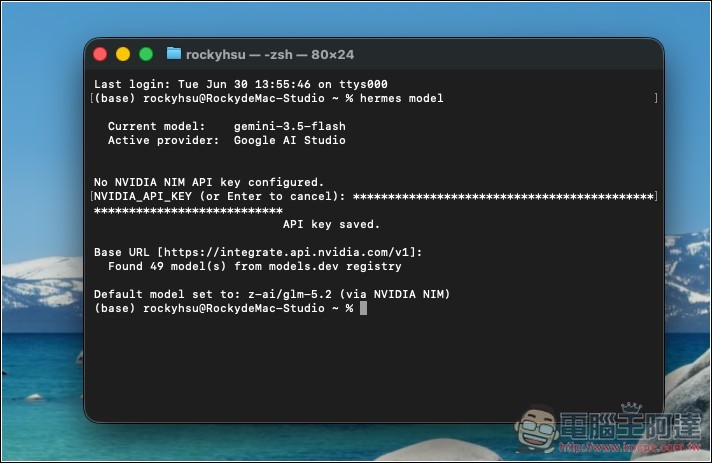The height and width of the screenshot is (463, 712).
Task: Click the 'Google AI Studio' provider value
Action: (290, 140)
